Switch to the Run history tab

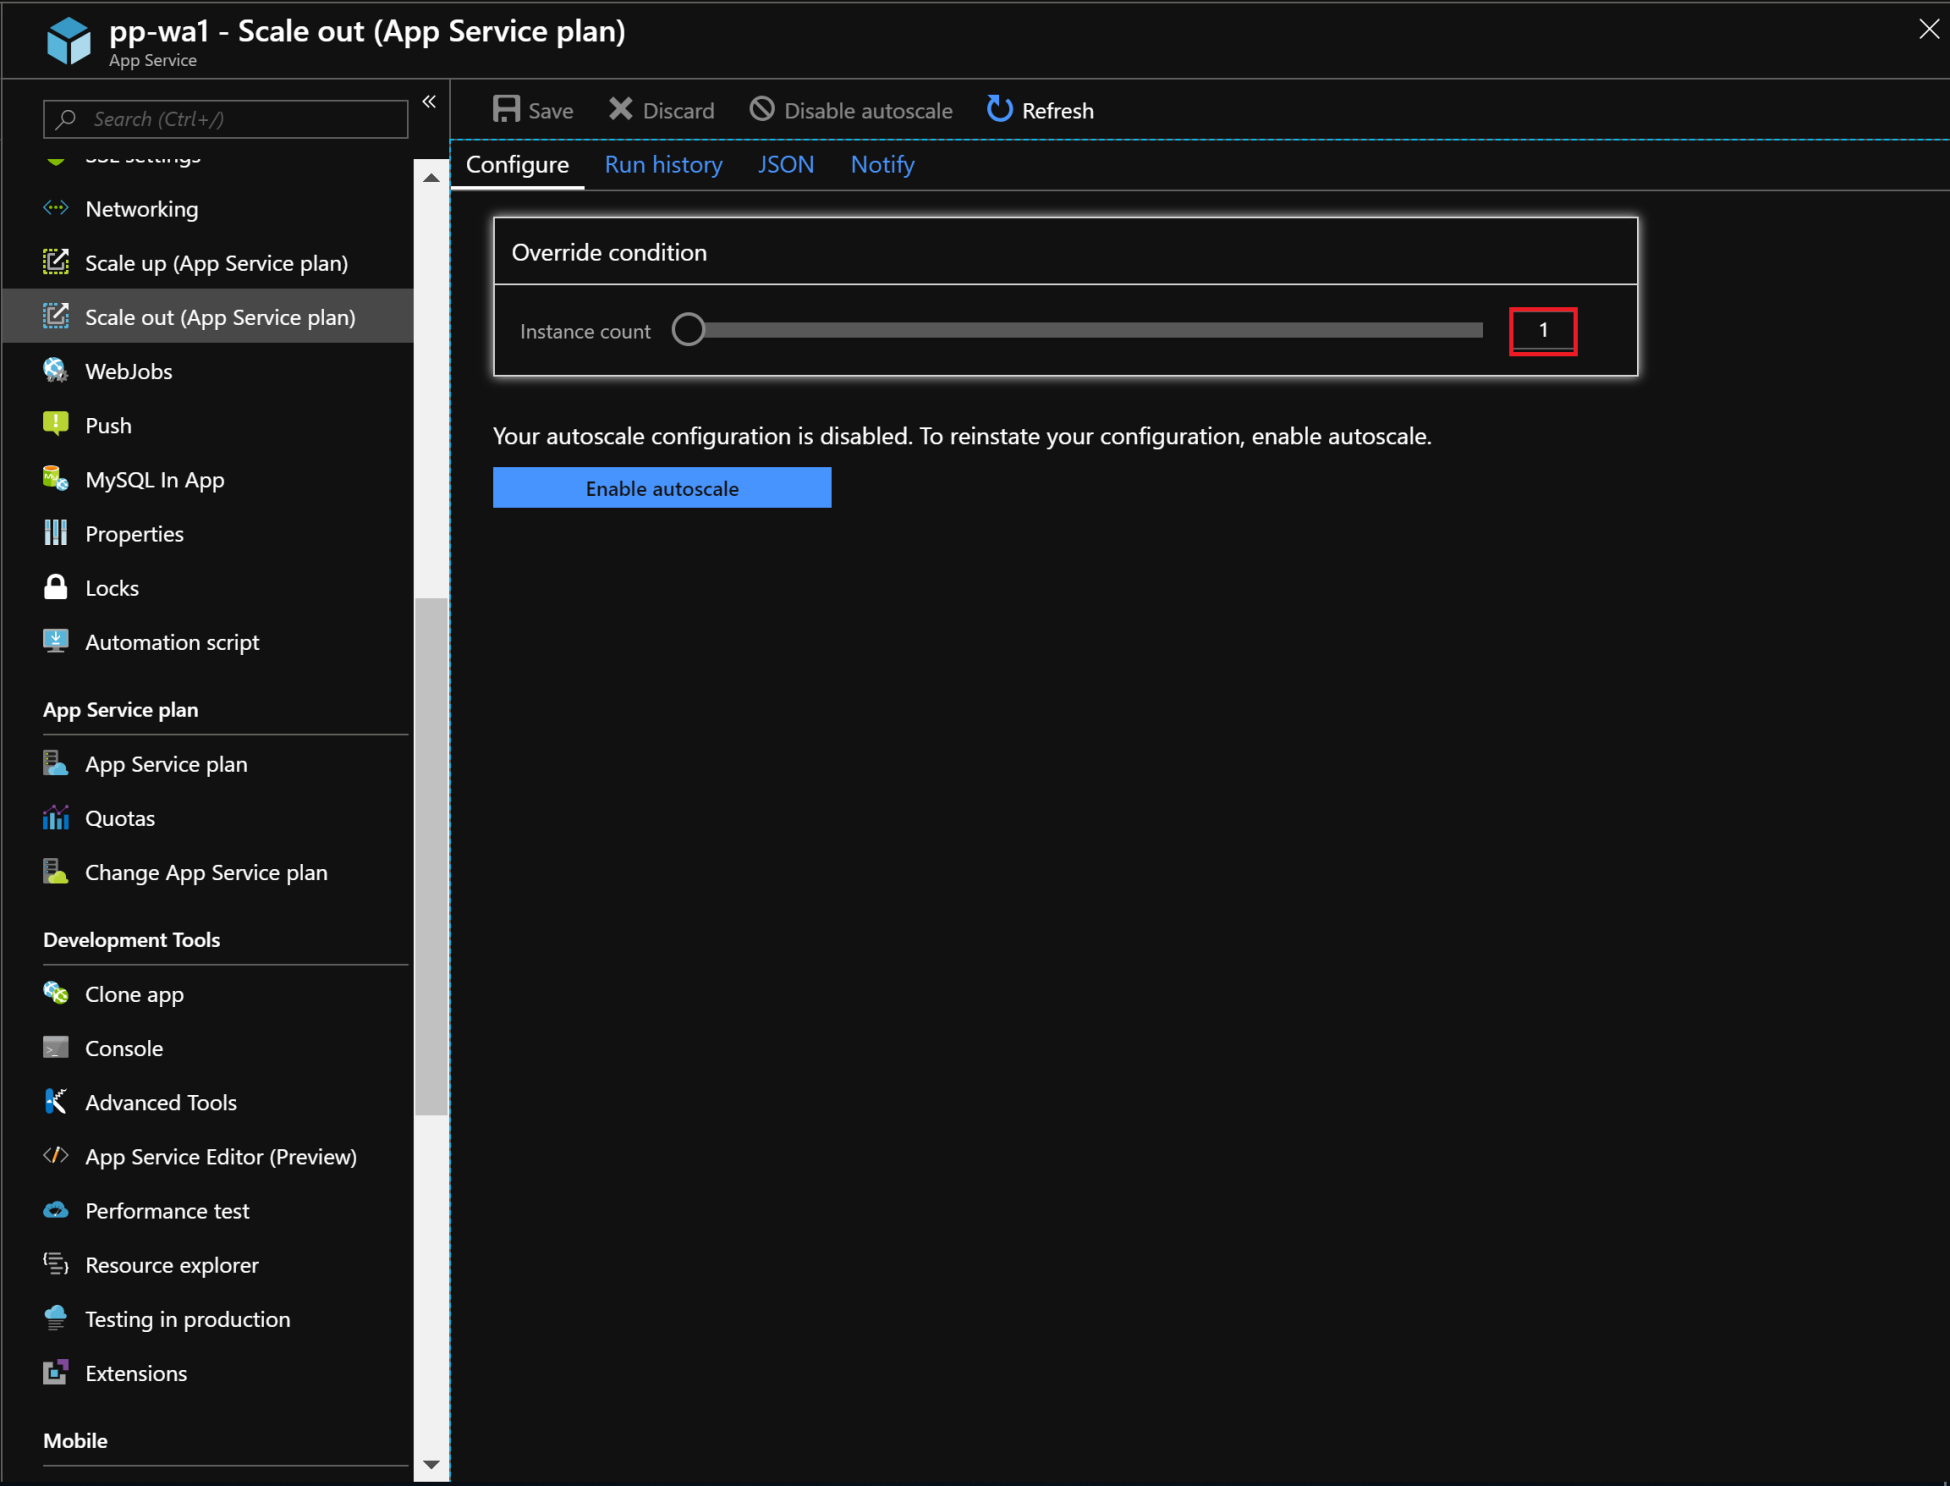[663, 165]
